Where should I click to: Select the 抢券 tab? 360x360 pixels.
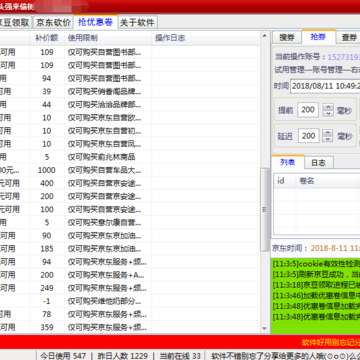[x=318, y=37]
